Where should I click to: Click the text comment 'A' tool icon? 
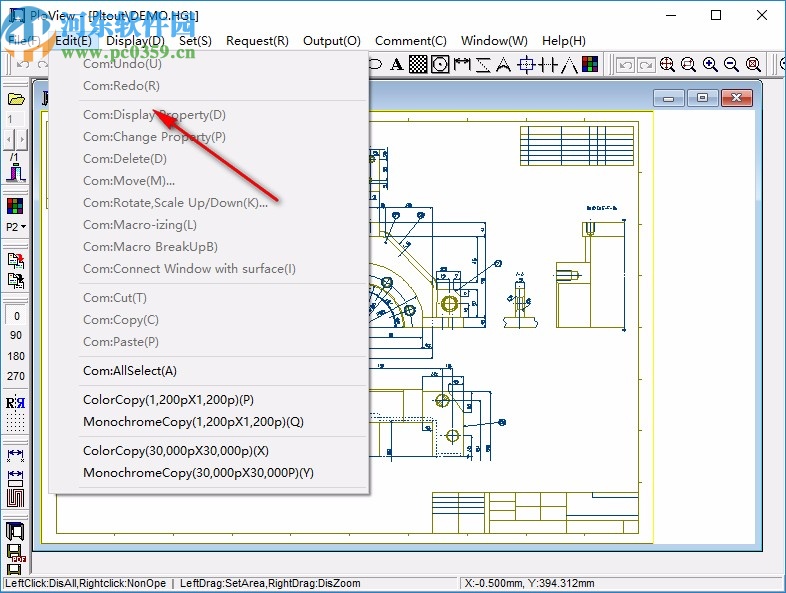pos(397,65)
